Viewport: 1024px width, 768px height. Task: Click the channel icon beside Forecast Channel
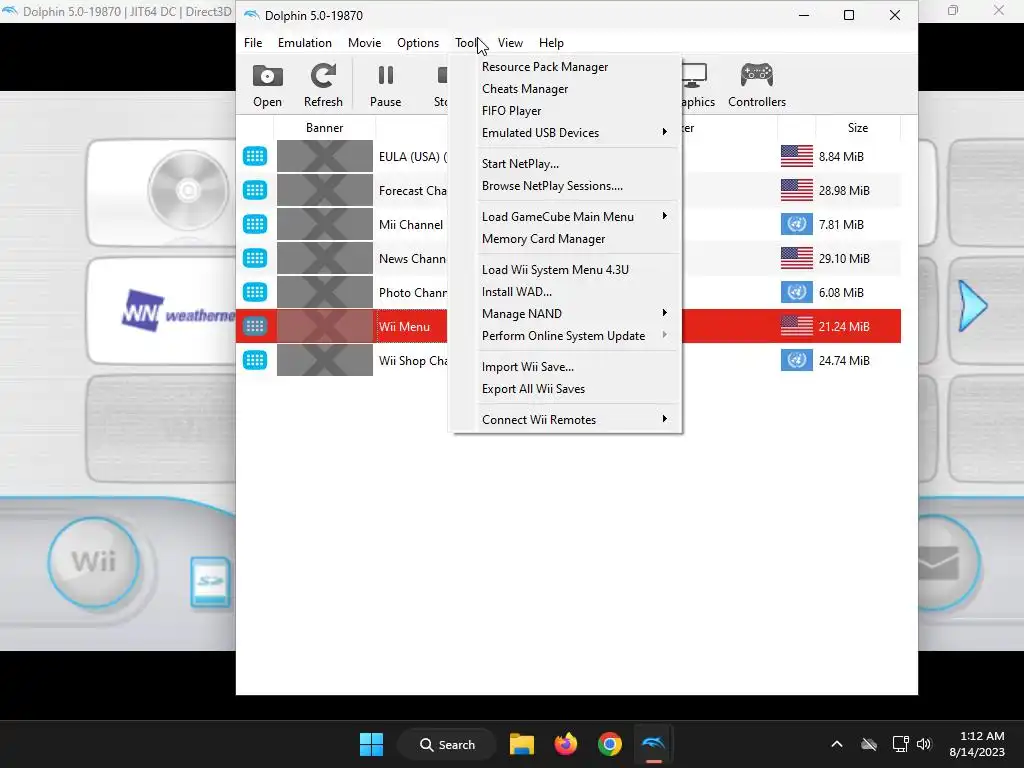click(255, 190)
